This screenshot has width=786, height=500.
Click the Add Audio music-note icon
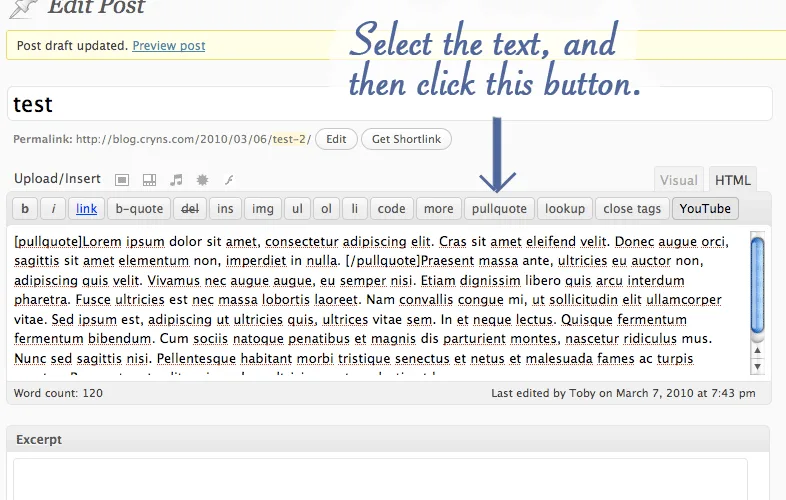coord(176,180)
